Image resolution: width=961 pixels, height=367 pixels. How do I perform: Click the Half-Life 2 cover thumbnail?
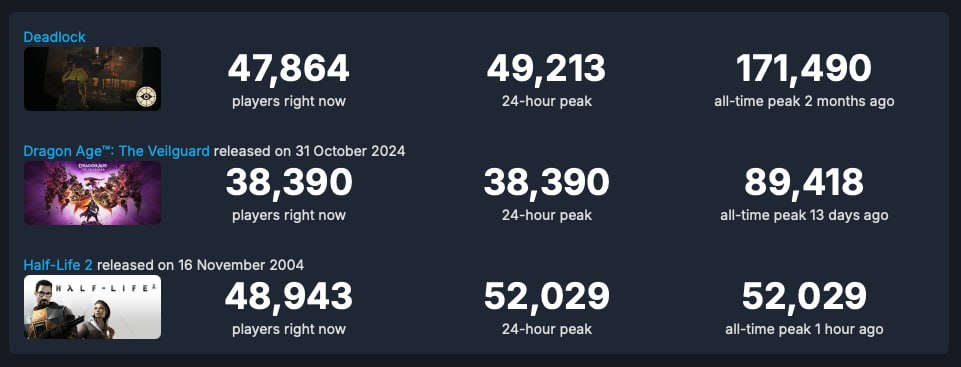(93, 307)
